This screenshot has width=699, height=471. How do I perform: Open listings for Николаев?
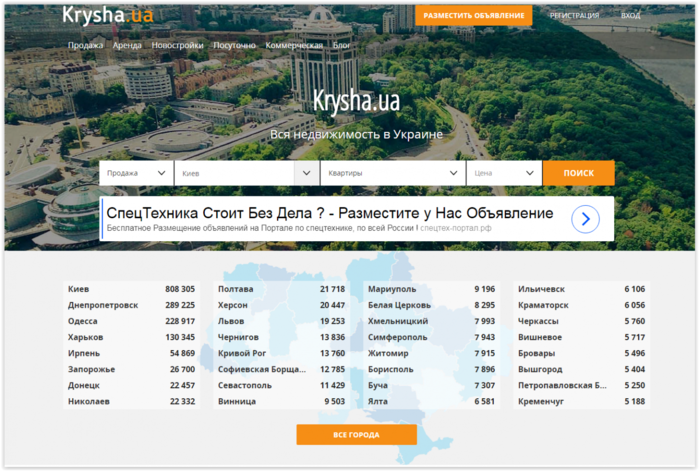(x=89, y=401)
